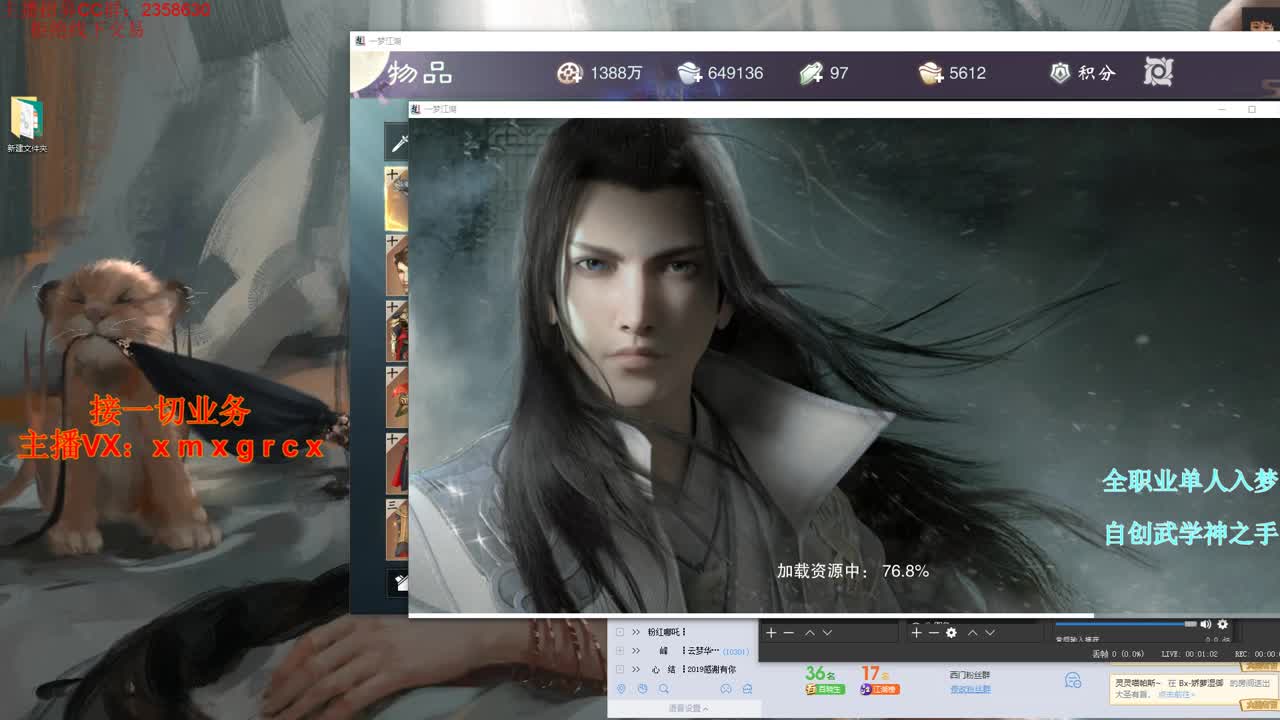Click the search magnifier icon in chat panel
Viewport: 1280px width, 720px height.
(664, 689)
